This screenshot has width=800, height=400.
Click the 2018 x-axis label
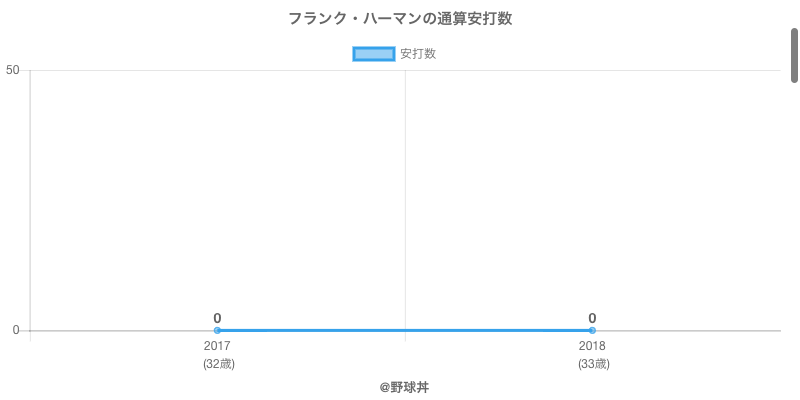592,346
